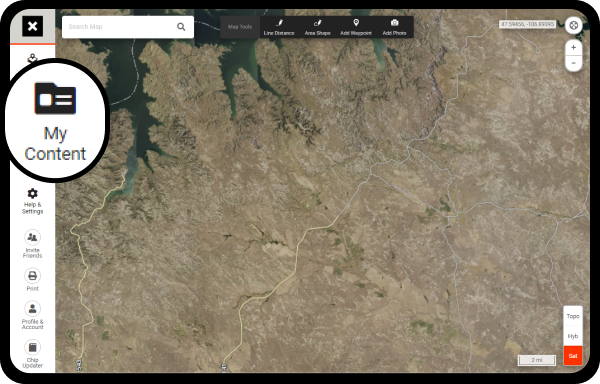Select the Sat basemap option

point(573,356)
